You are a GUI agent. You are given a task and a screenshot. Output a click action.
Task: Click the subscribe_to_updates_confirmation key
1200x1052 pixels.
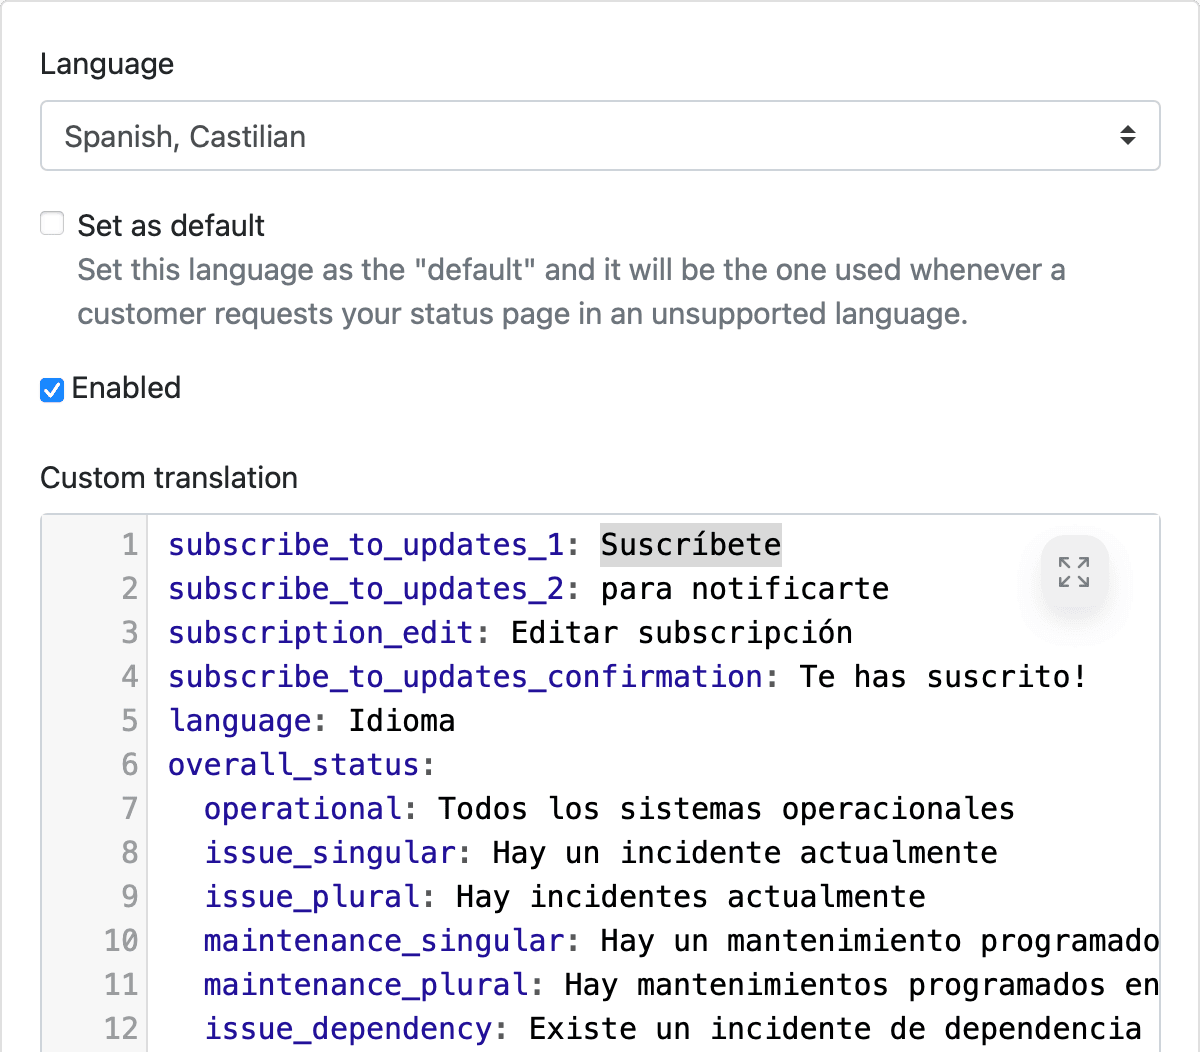pos(465,677)
